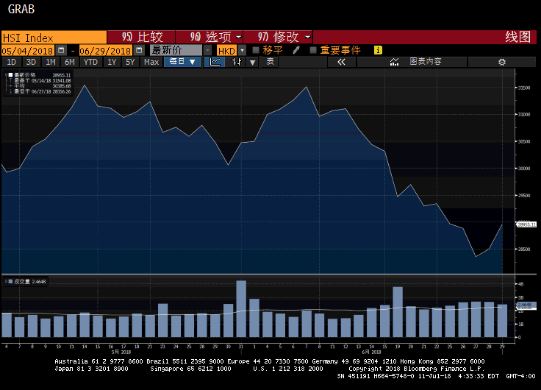Click the last price tag on axis
541x390 pixels.
[x=527, y=224]
